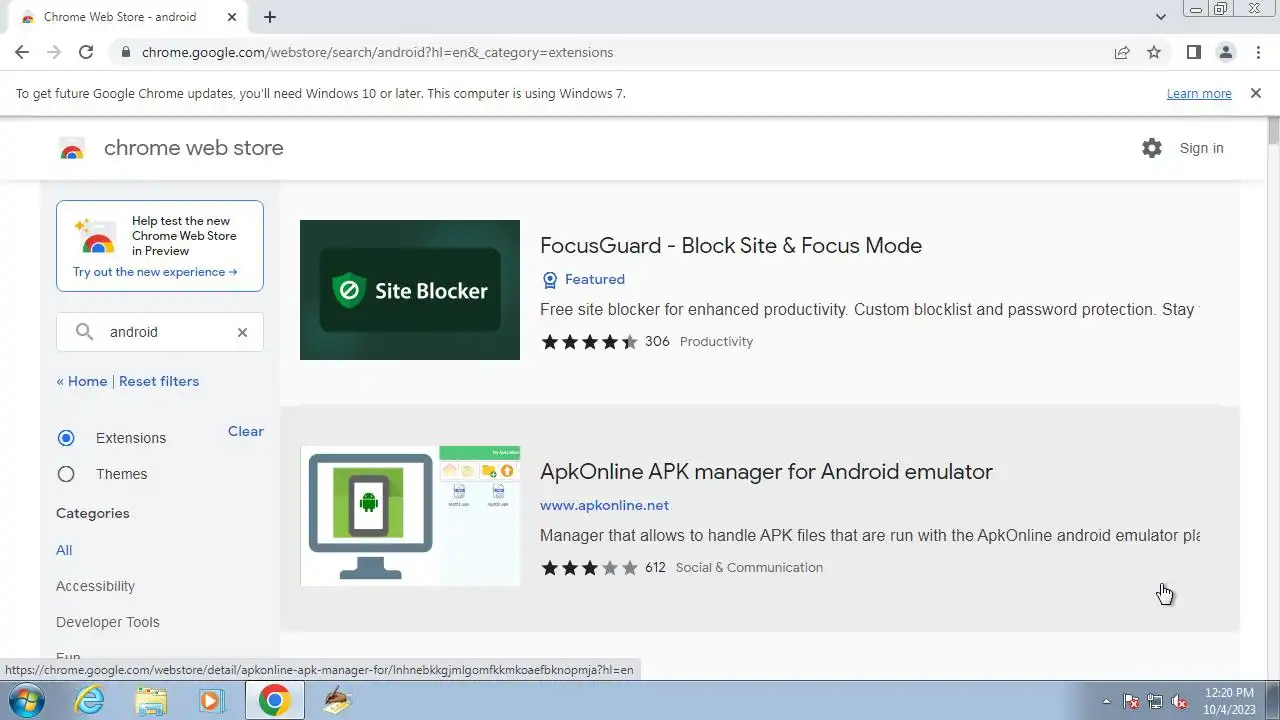Select the All category
1280x720 pixels.
(x=64, y=550)
